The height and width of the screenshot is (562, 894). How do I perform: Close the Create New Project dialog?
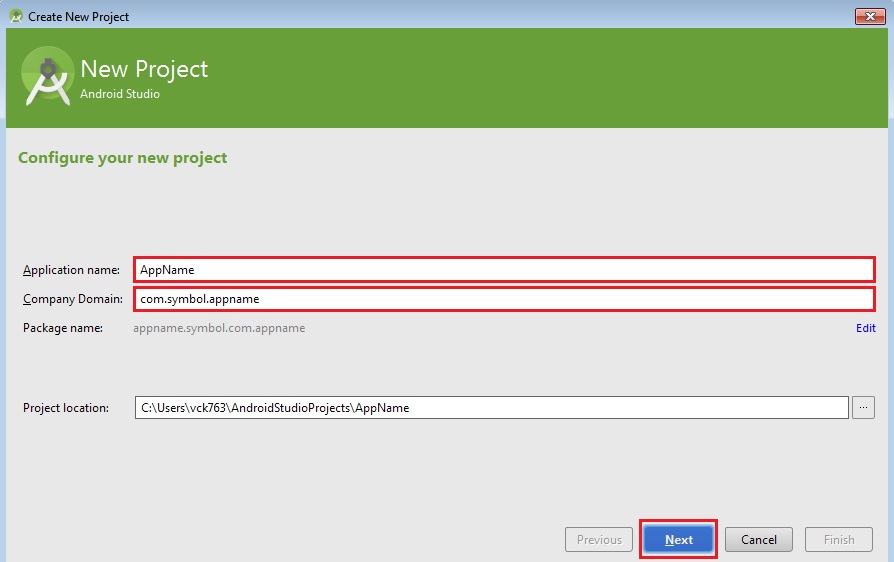click(868, 16)
